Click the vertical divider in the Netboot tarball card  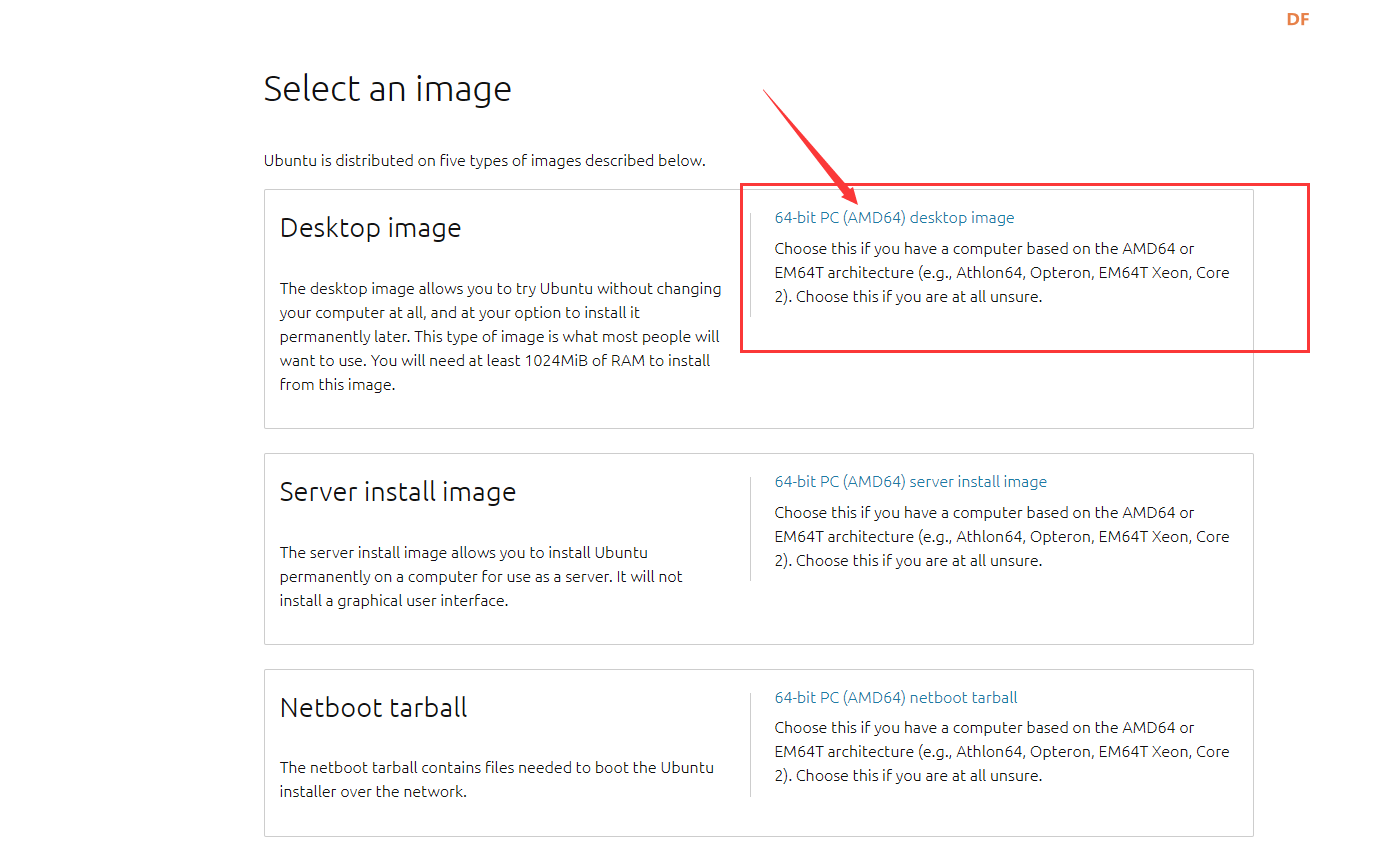[x=750, y=744]
